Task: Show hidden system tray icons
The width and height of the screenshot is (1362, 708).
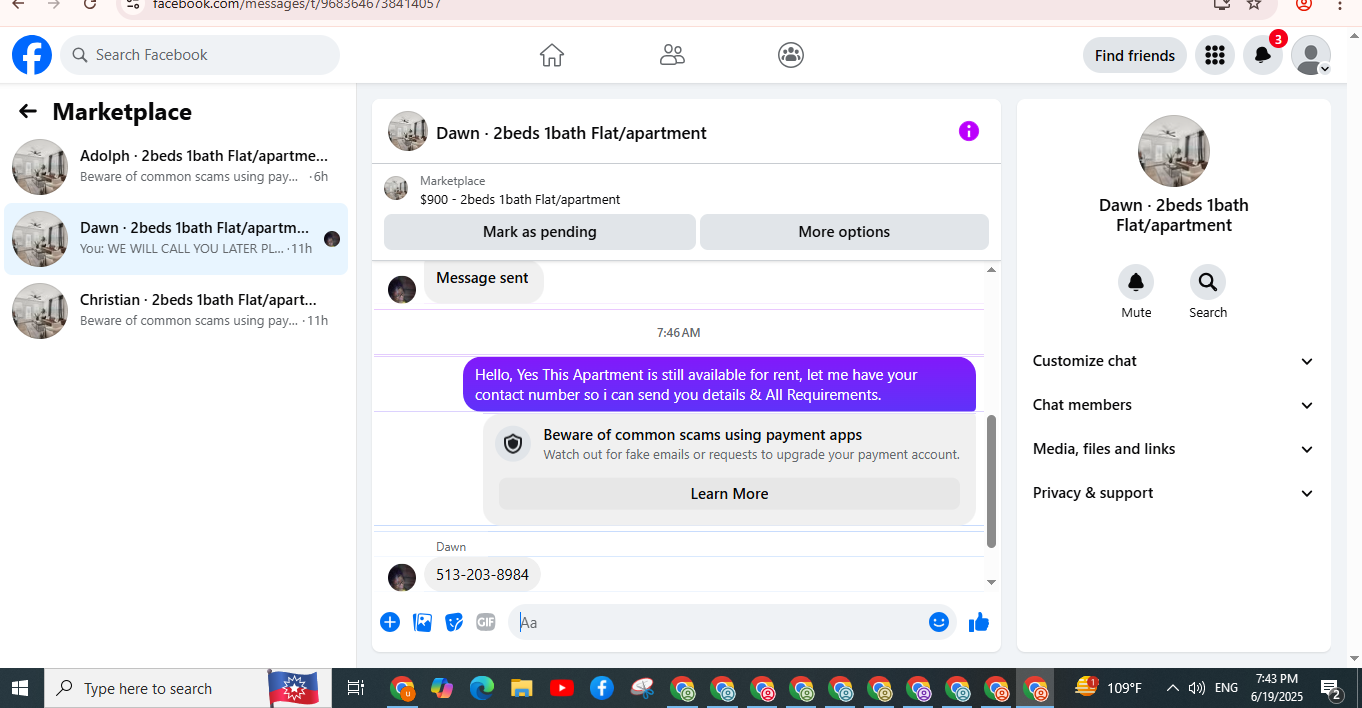Action: (x=1172, y=688)
